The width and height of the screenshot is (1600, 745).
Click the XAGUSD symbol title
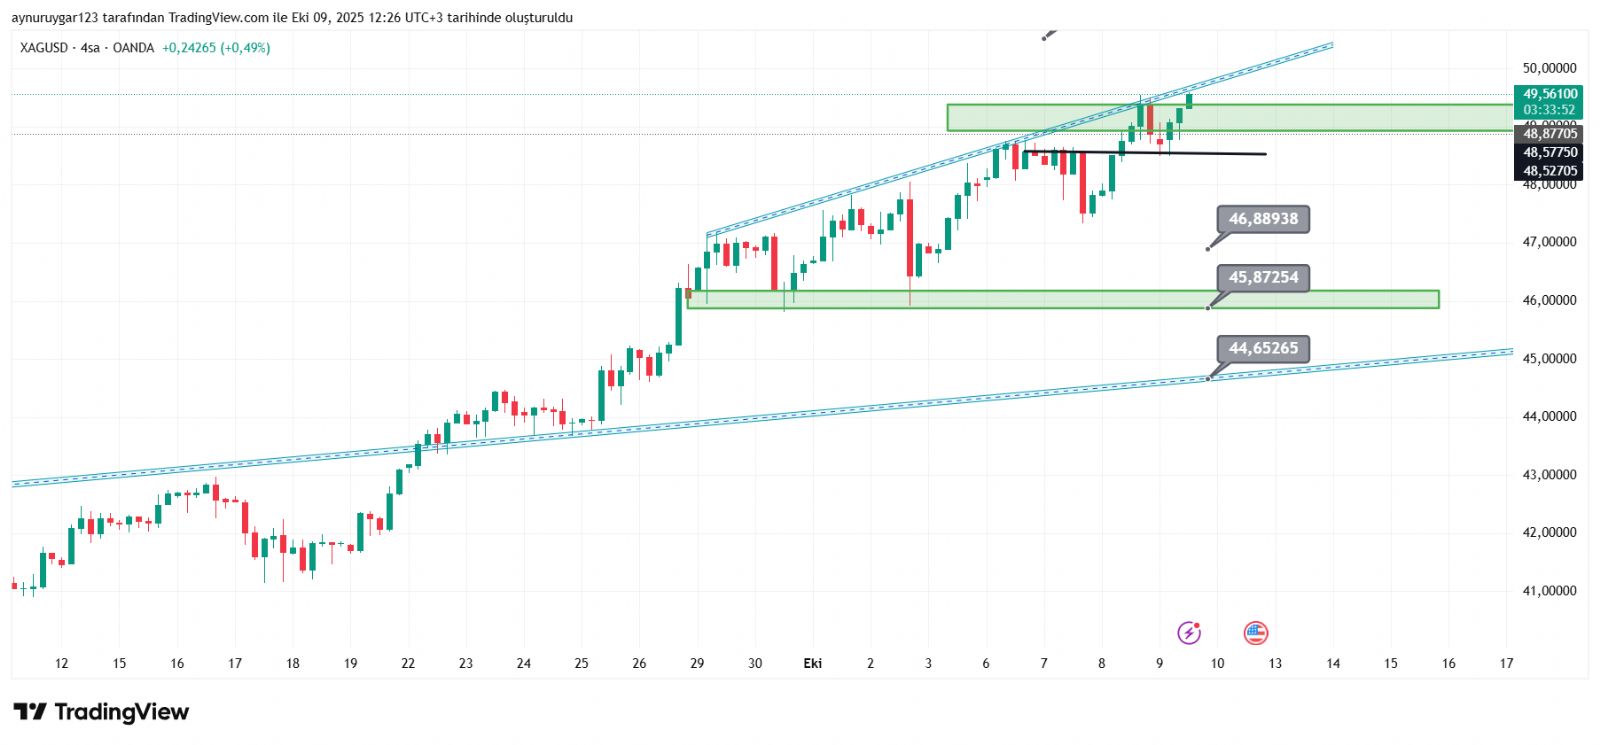(44, 48)
